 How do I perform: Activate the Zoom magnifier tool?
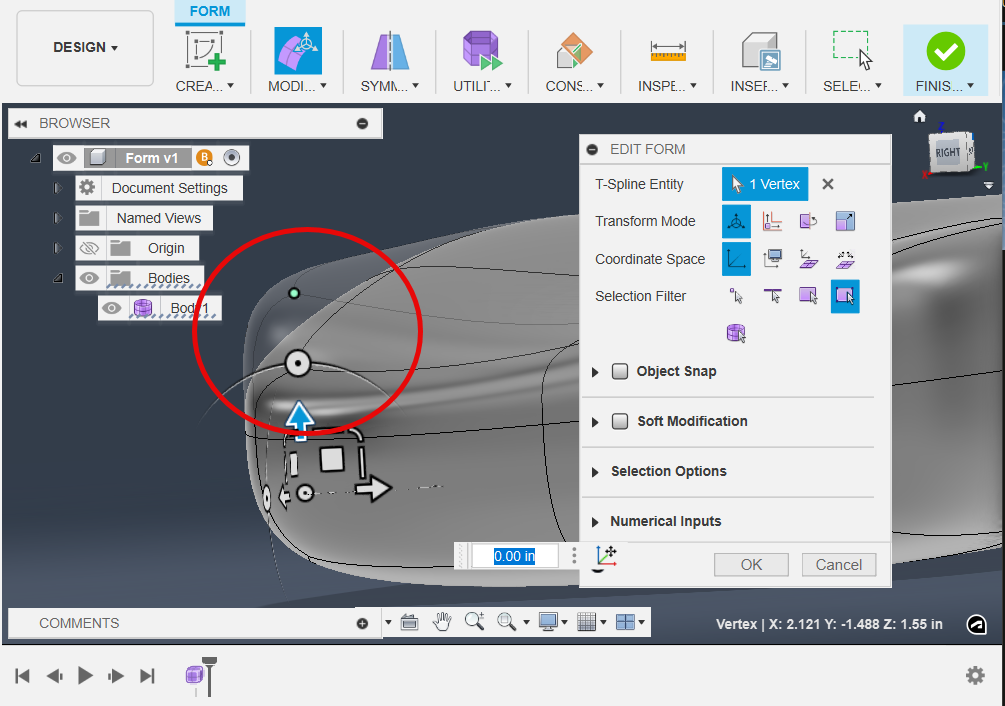click(473, 621)
